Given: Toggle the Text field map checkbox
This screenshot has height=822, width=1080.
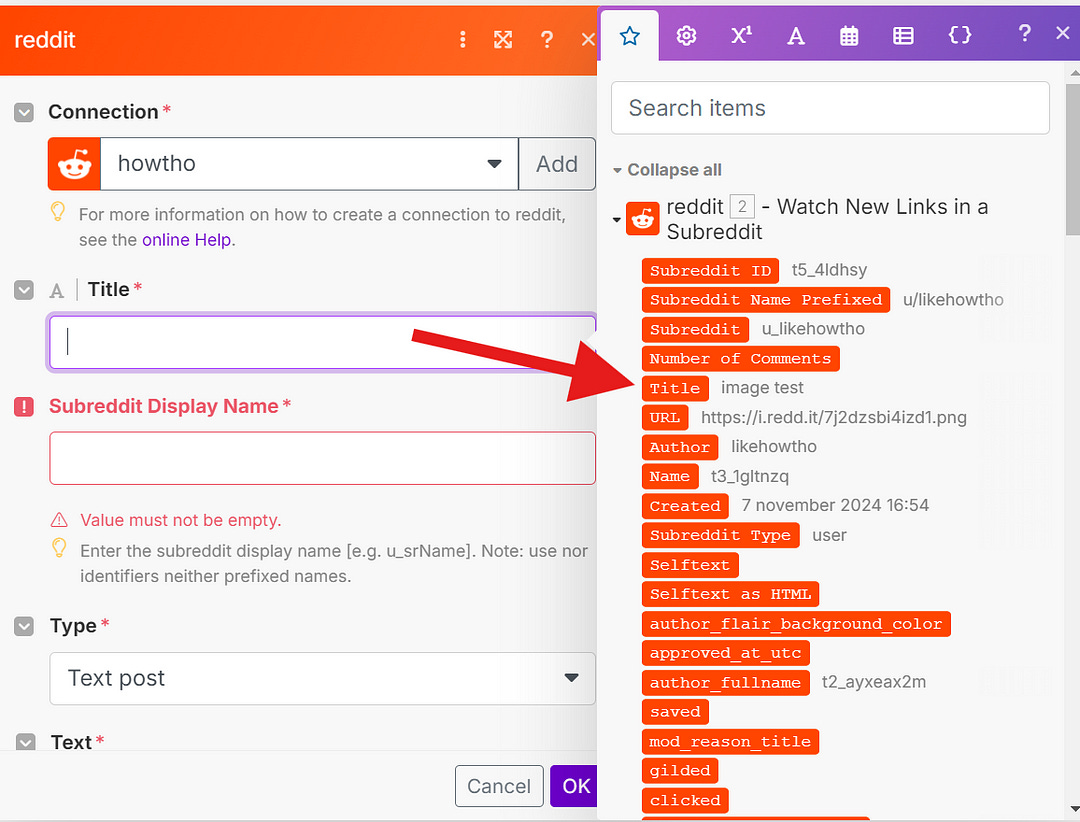Looking at the screenshot, I should [25, 742].
